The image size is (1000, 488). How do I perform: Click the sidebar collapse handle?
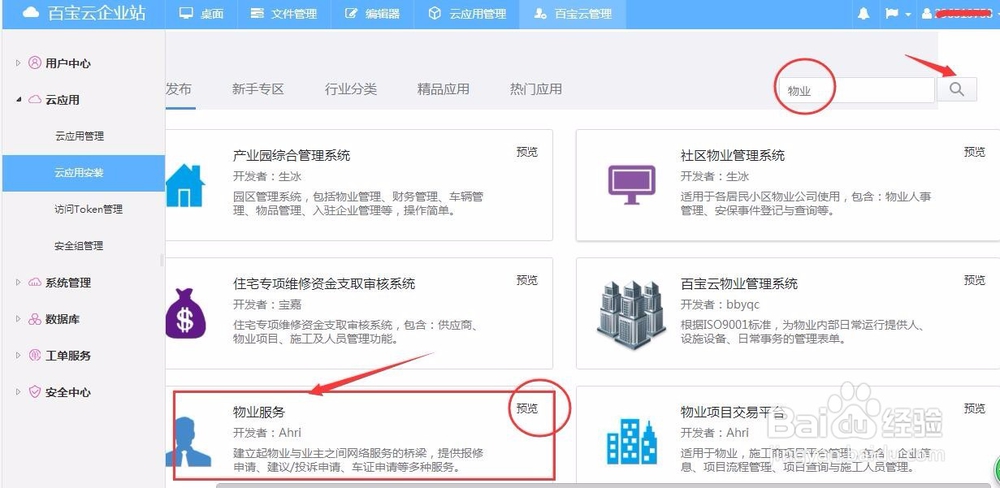coord(162,260)
